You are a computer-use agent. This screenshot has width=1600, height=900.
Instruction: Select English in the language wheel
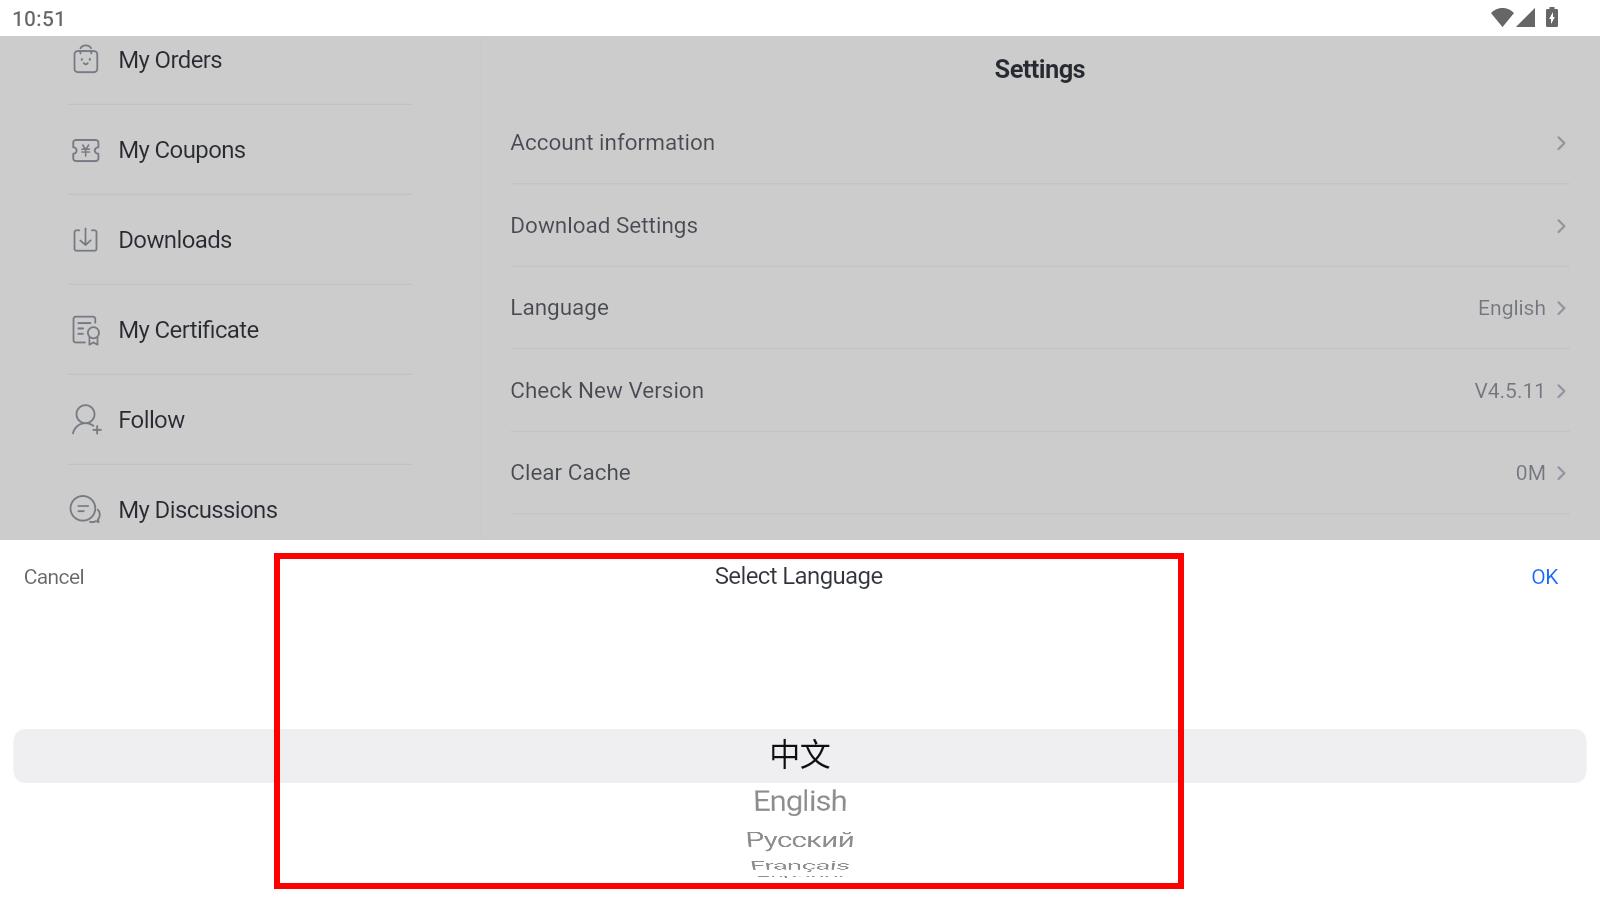click(x=800, y=801)
